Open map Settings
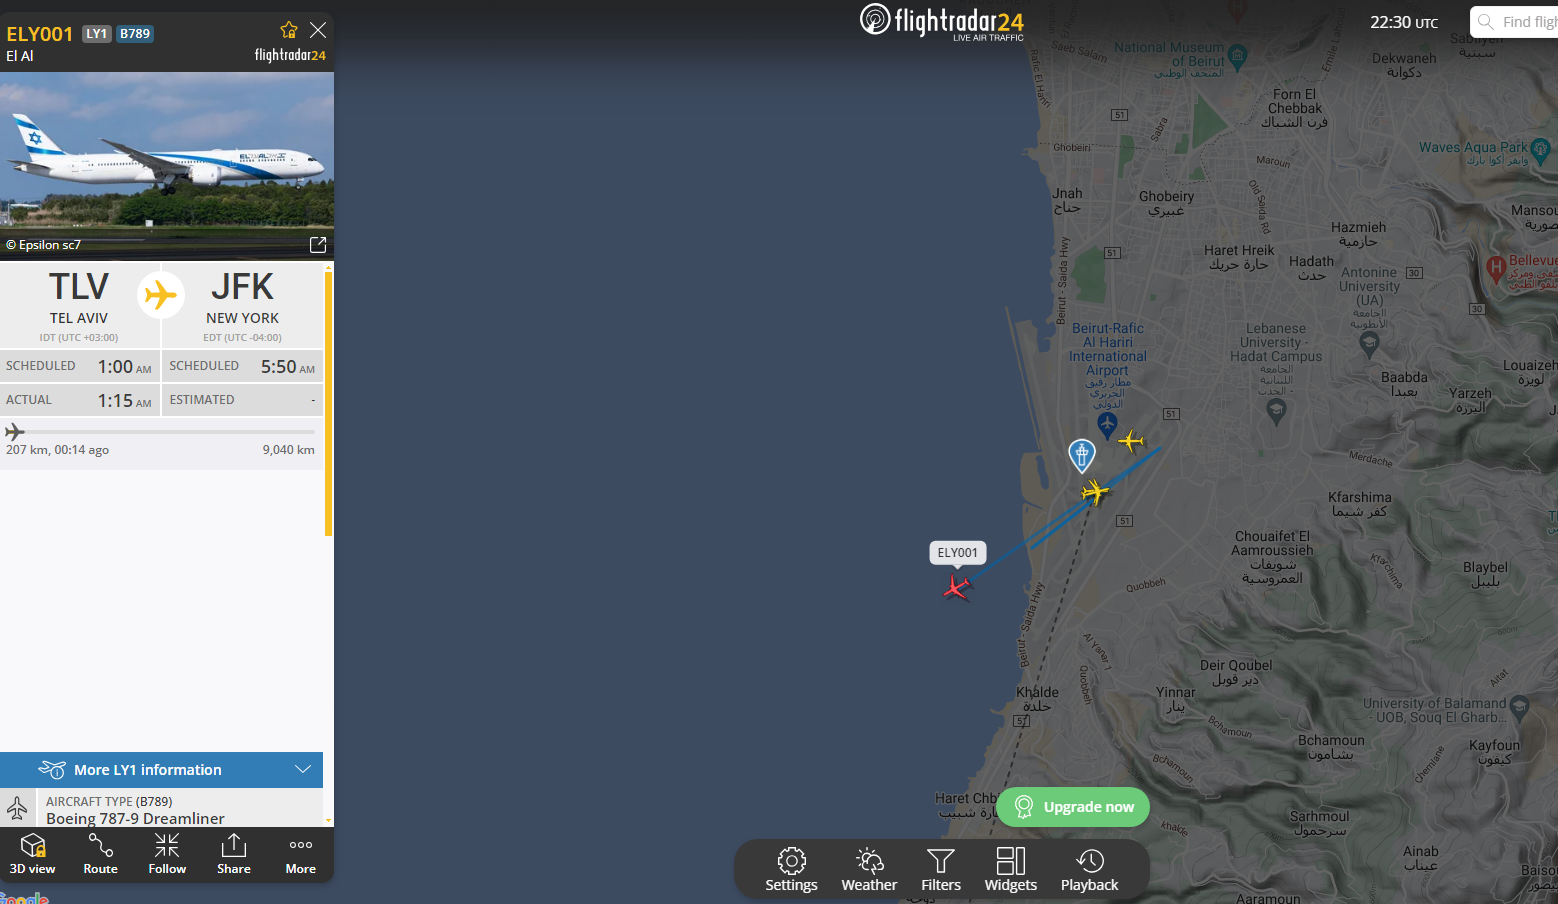Viewport: 1558px width, 904px height. click(x=791, y=870)
